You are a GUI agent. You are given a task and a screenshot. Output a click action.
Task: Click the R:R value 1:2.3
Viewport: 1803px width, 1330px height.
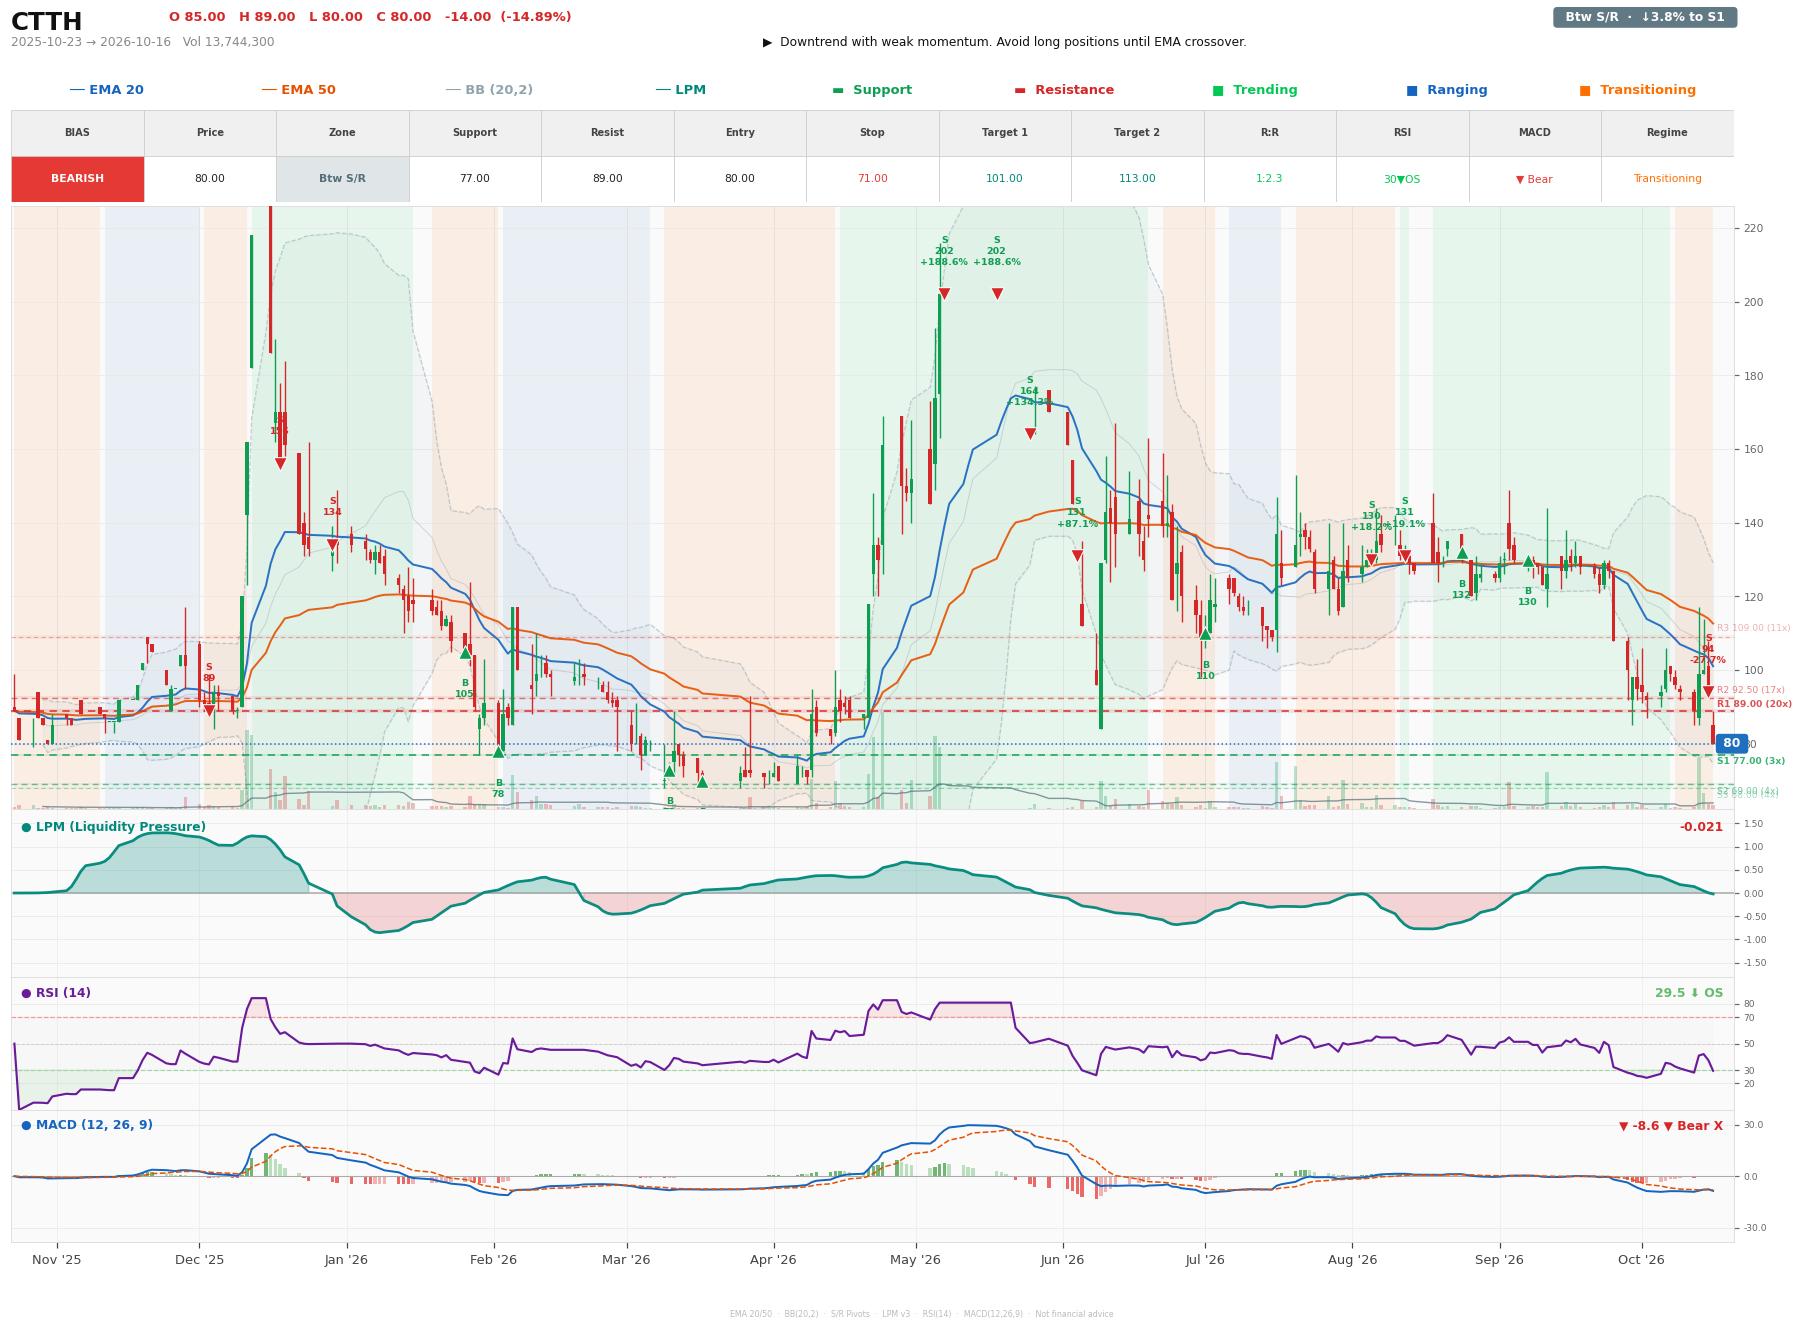click(x=1269, y=179)
